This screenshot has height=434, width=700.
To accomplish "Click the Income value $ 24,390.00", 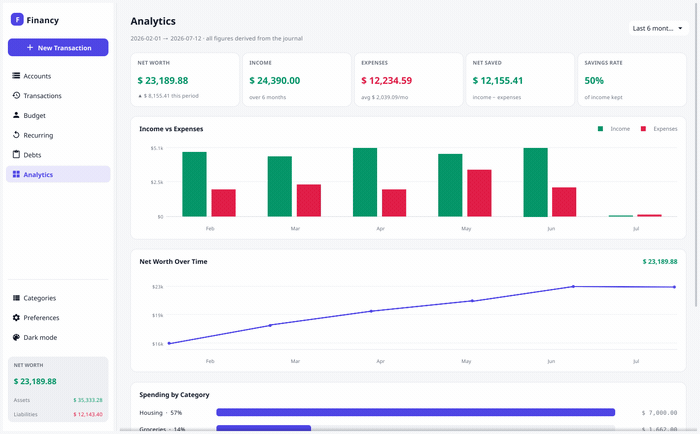I will [275, 80].
